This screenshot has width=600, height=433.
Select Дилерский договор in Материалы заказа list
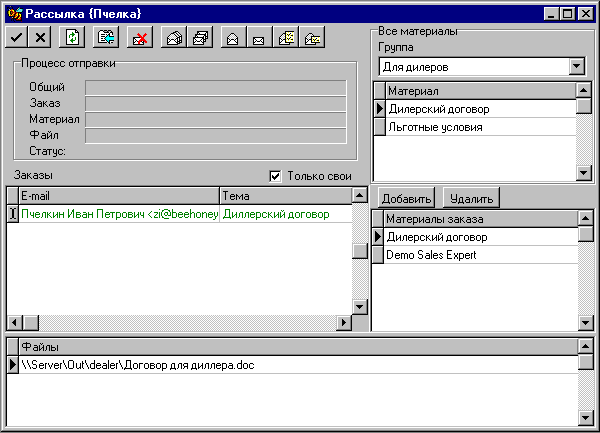pyautogui.click(x=481, y=237)
